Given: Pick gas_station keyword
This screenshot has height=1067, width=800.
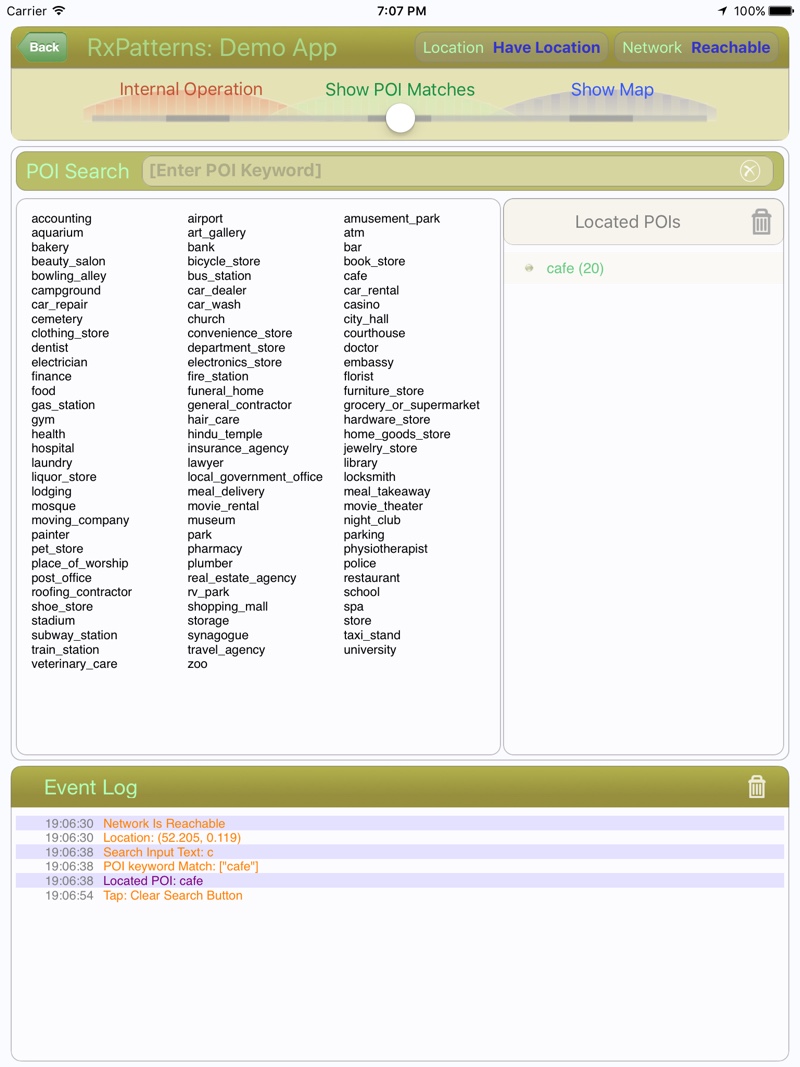Looking at the screenshot, I should click(x=63, y=405).
